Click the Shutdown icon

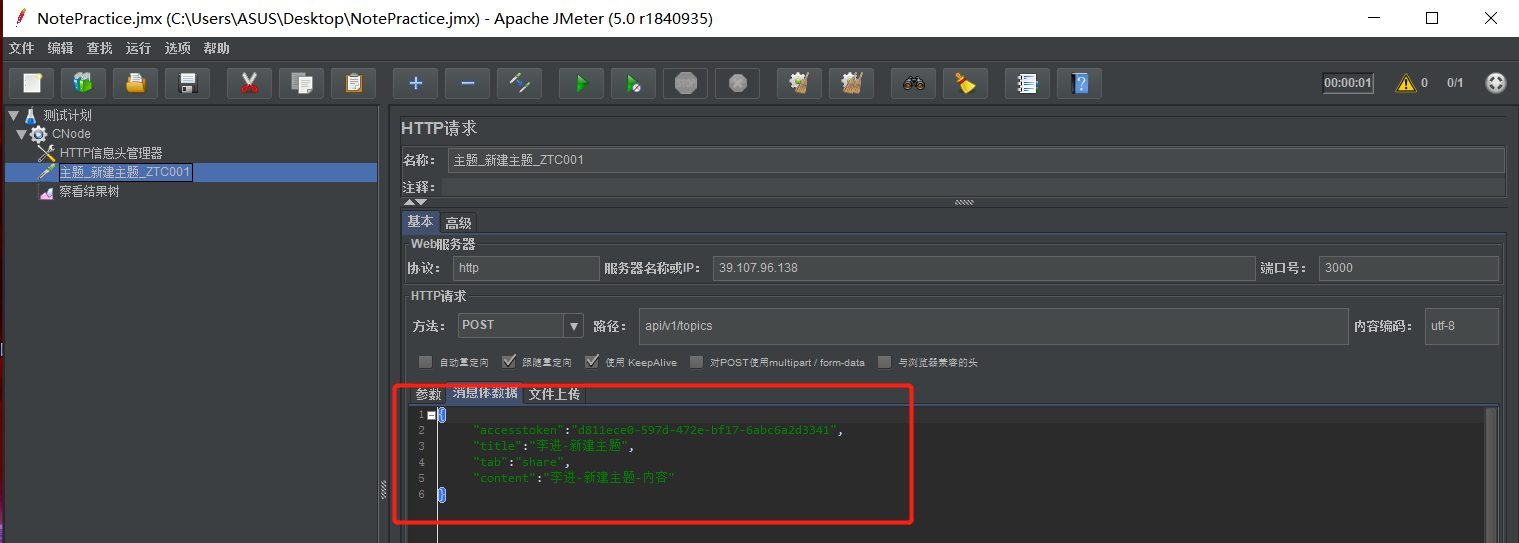[x=737, y=83]
